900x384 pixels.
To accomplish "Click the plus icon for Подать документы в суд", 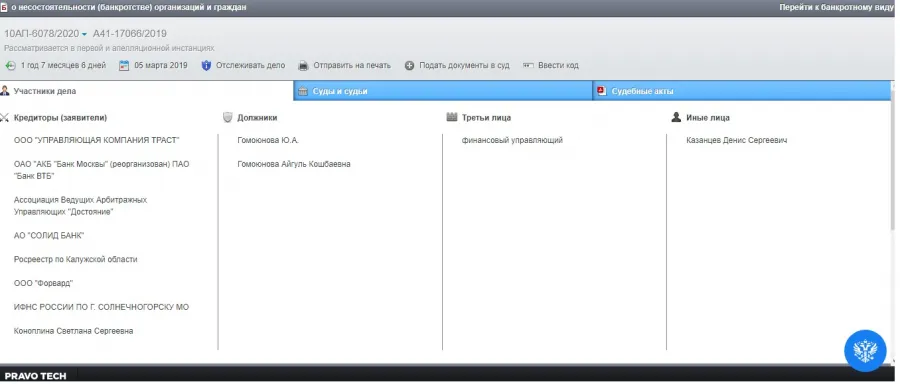I will [x=409, y=66].
